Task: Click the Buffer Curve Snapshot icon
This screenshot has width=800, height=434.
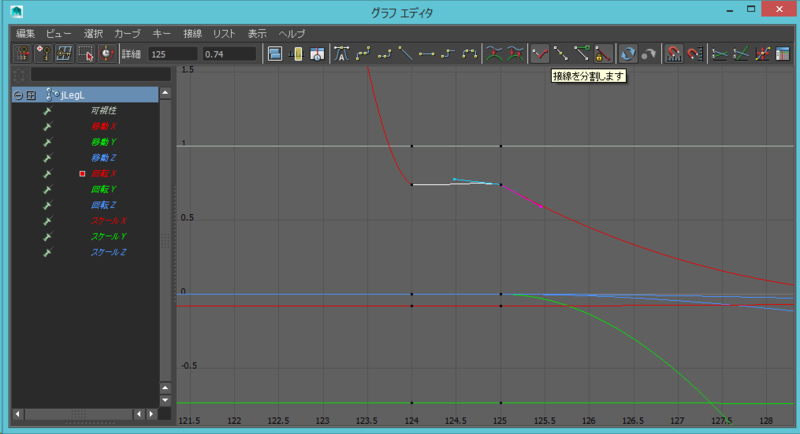Action: point(494,54)
